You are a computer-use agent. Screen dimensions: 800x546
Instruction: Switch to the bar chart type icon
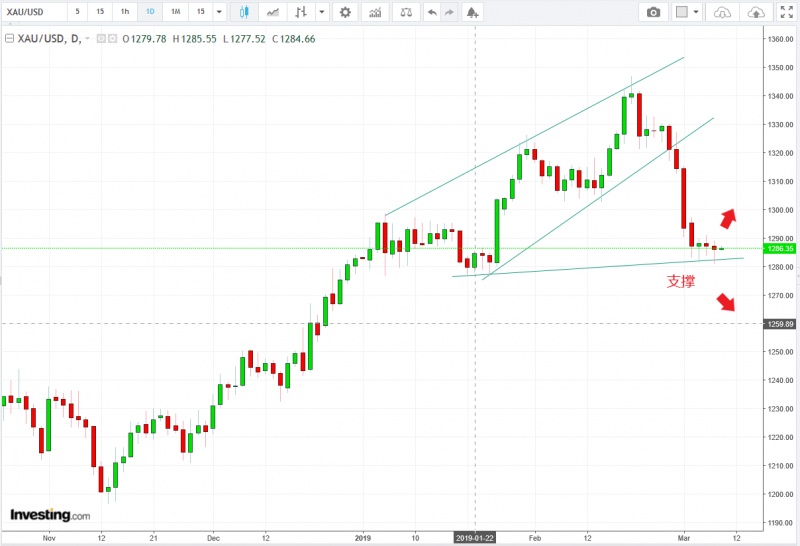(x=299, y=12)
